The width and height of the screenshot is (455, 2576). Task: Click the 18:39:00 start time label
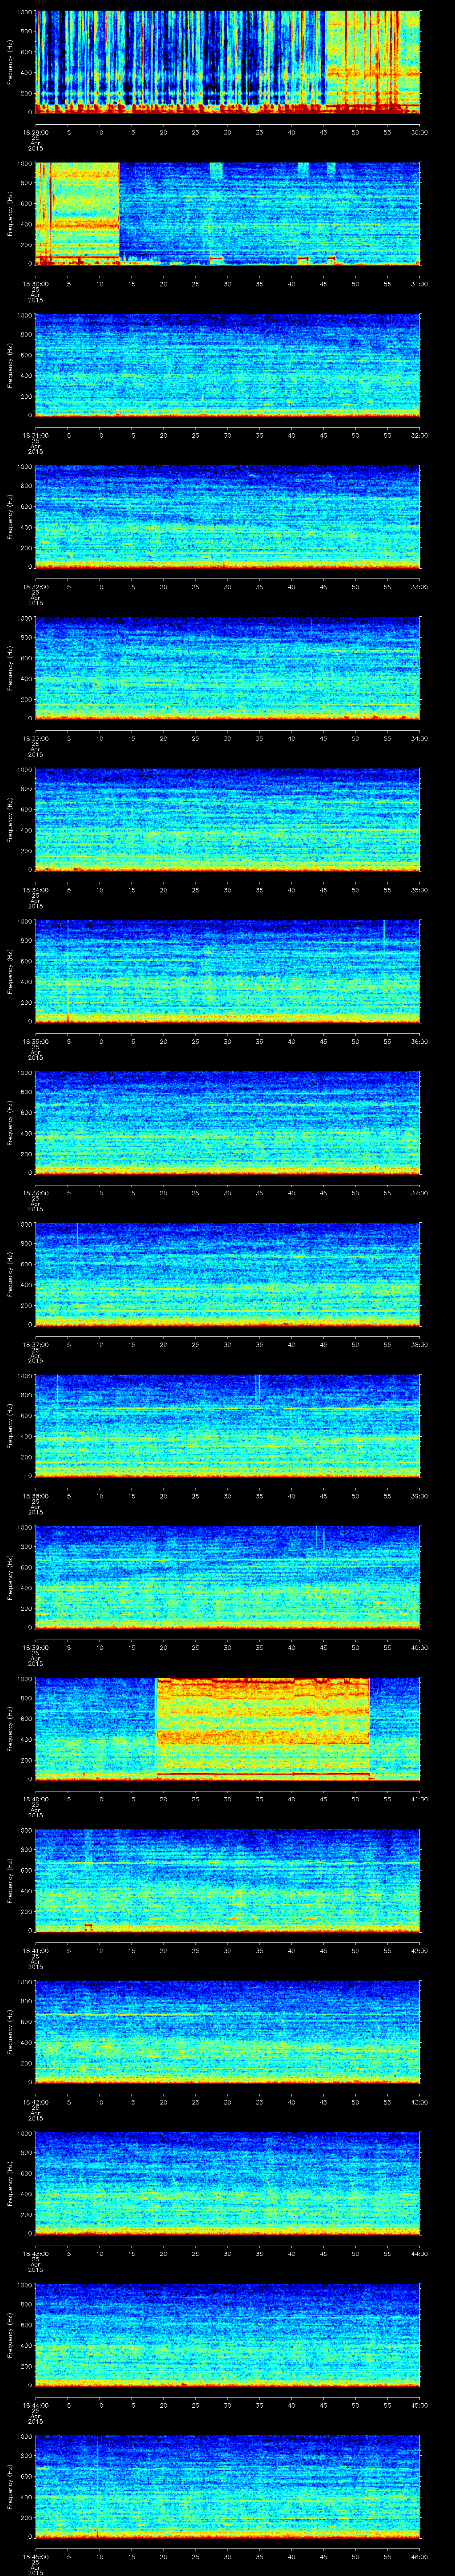(x=35, y=1648)
